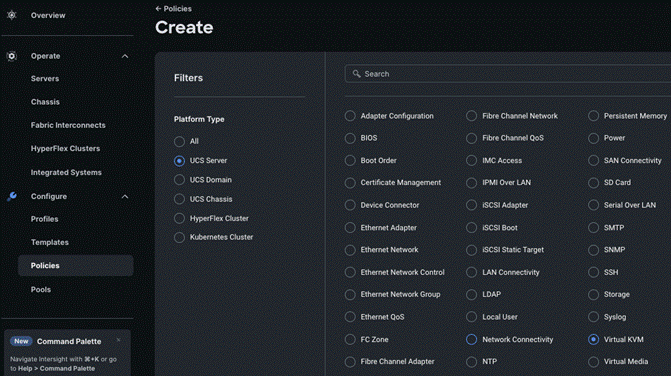Image resolution: width=671 pixels, height=376 pixels.
Task: Click the policy Search field
Action: [x=508, y=74]
